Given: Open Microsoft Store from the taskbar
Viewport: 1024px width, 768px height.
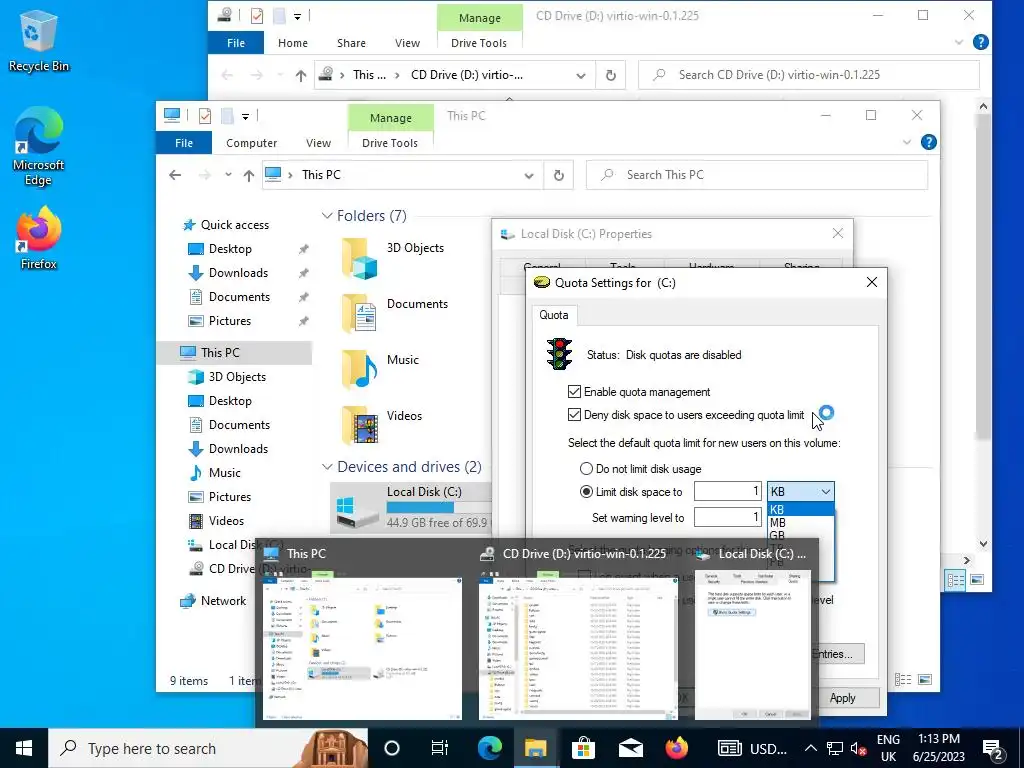Looking at the screenshot, I should point(583,748).
